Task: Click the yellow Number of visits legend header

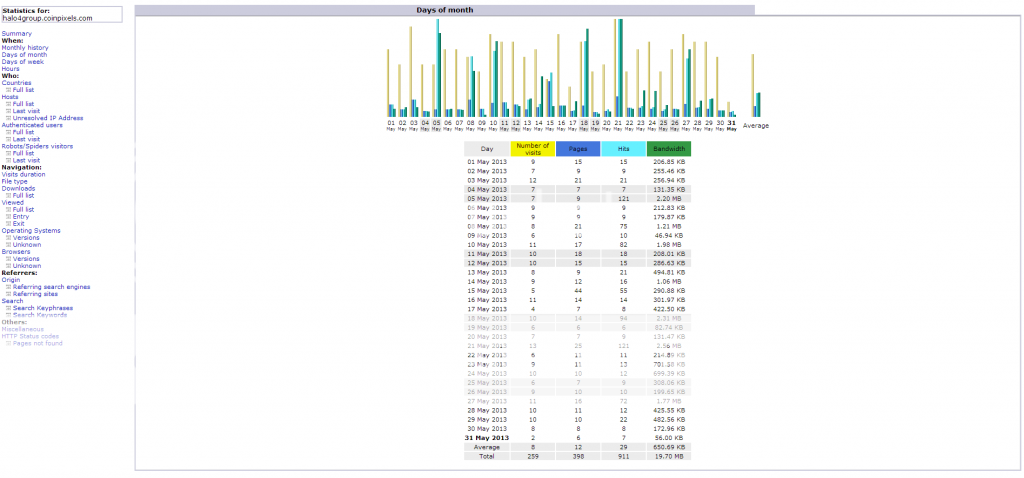Action: click(x=532, y=149)
